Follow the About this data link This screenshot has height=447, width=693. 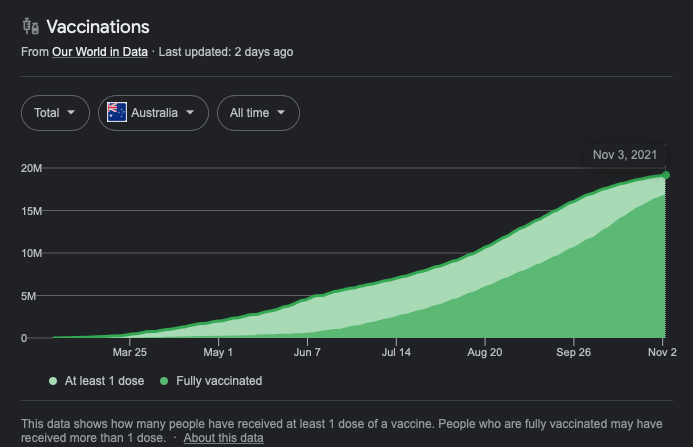[223, 438]
